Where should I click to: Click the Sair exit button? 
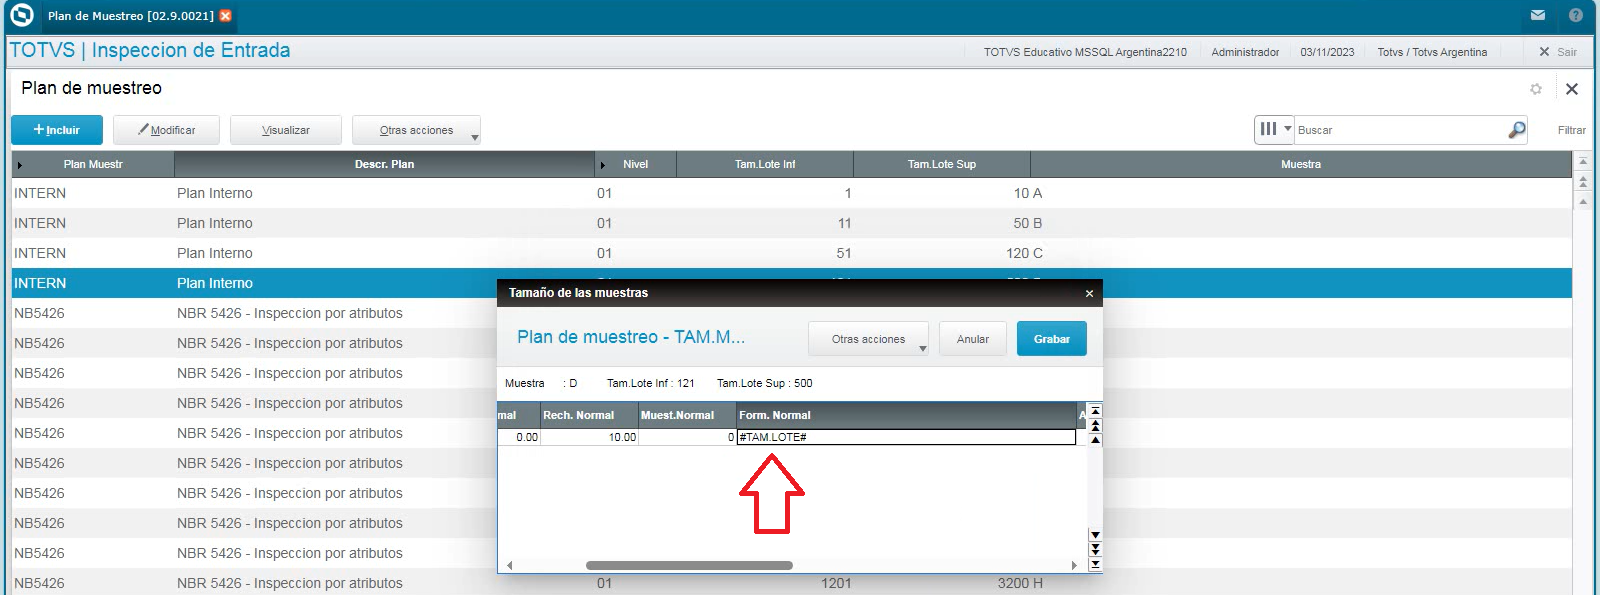click(x=1558, y=52)
